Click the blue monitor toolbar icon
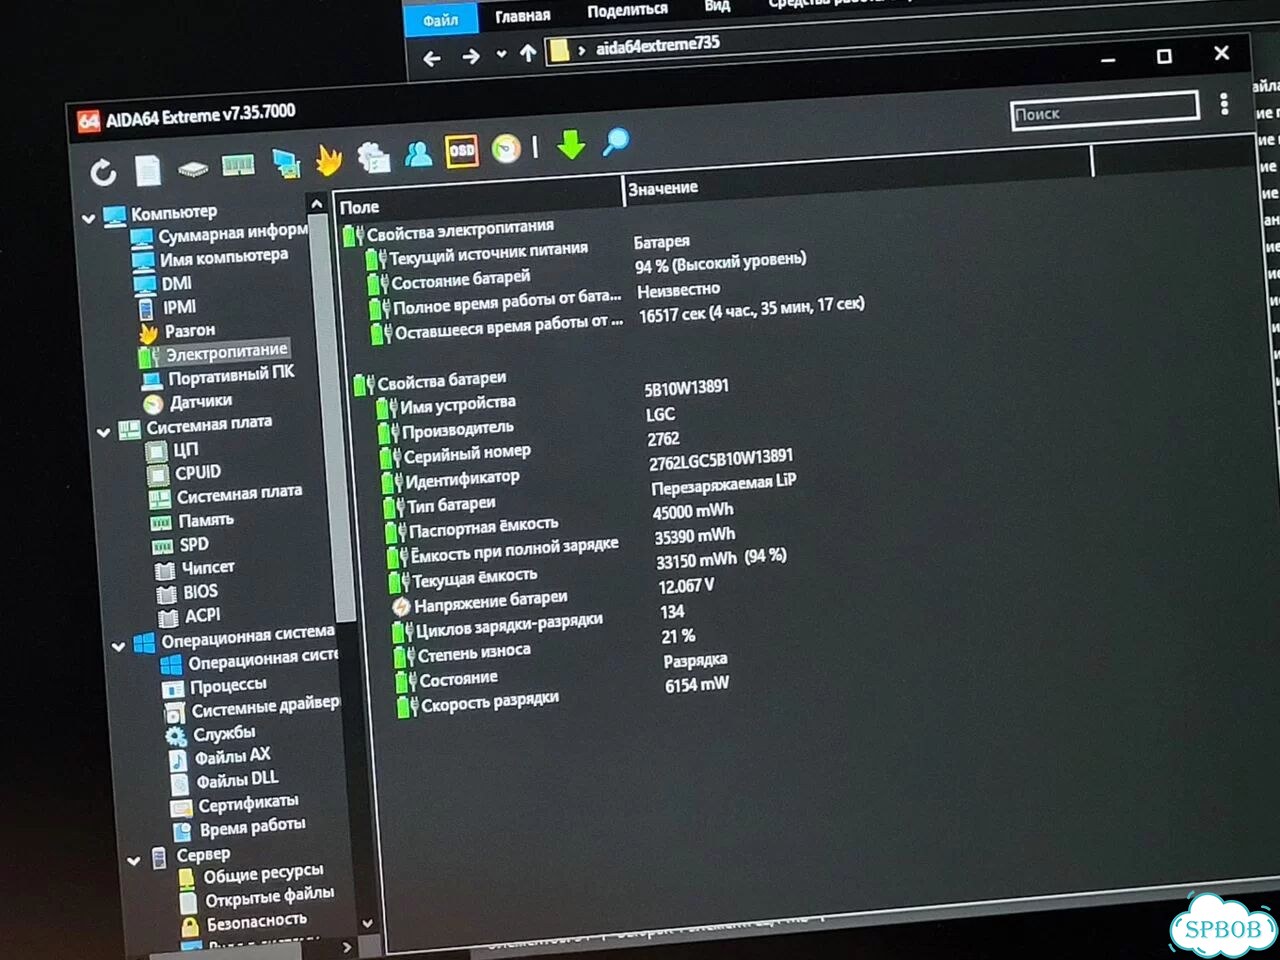Image resolution: width=1280 pixels, height=960 pixels. [x=286, y=163]
